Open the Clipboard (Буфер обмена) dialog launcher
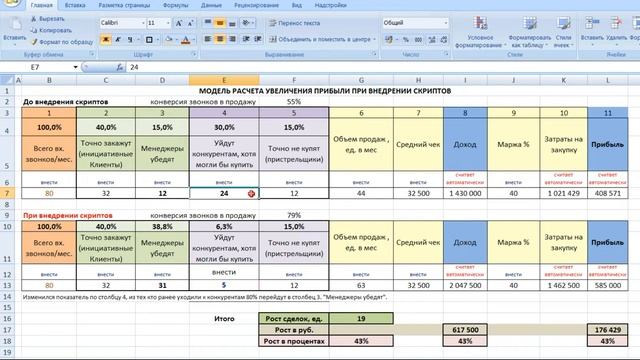Image resolution: width=640 pixels, height=360 pixels. (92, 54)
